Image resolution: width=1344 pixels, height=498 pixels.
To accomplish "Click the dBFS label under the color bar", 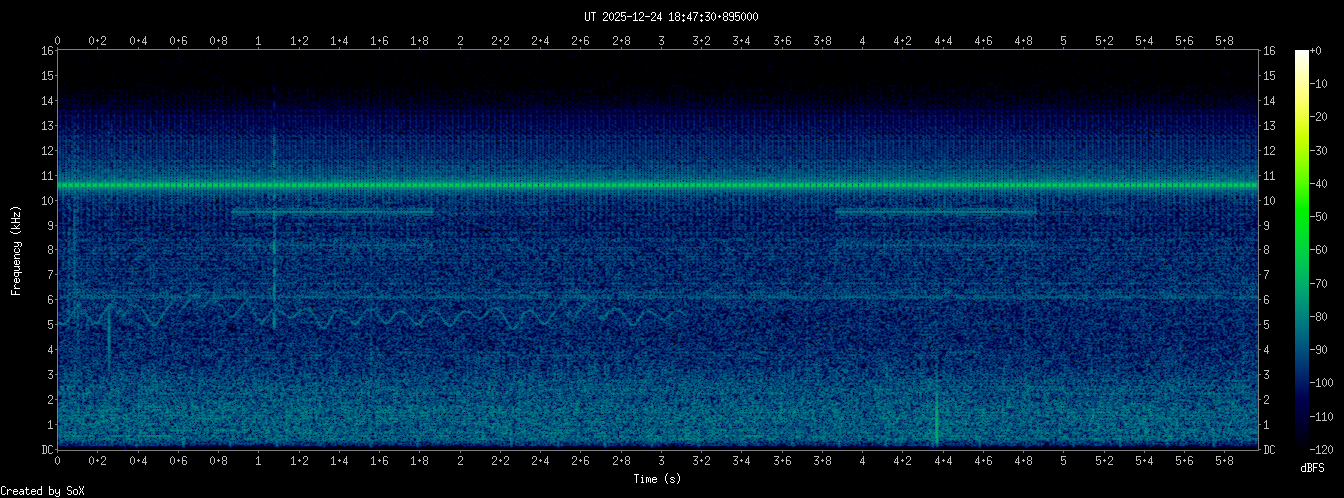I will [1313, 467].
